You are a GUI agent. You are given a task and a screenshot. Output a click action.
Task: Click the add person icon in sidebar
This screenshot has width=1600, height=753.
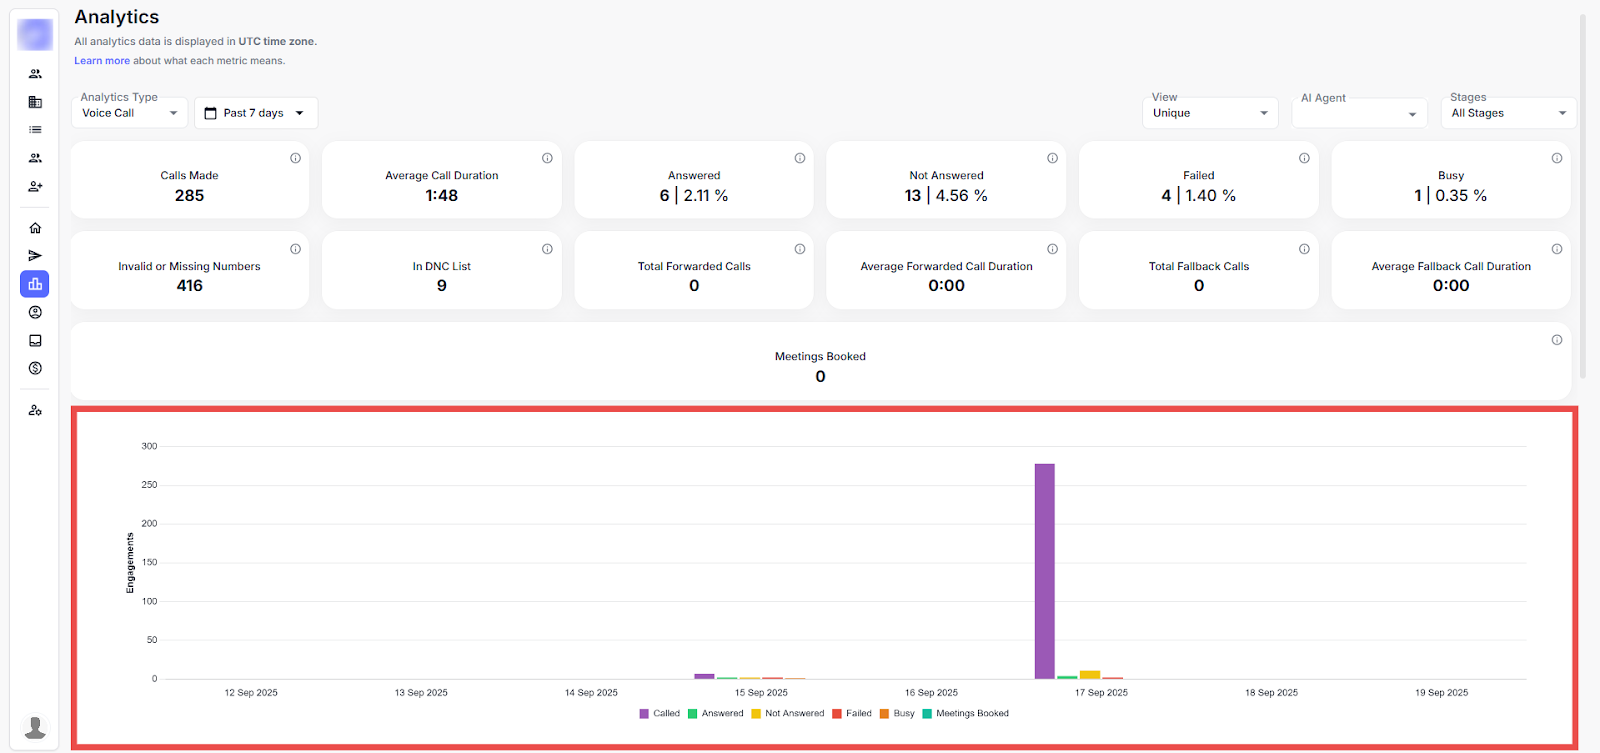35,186
